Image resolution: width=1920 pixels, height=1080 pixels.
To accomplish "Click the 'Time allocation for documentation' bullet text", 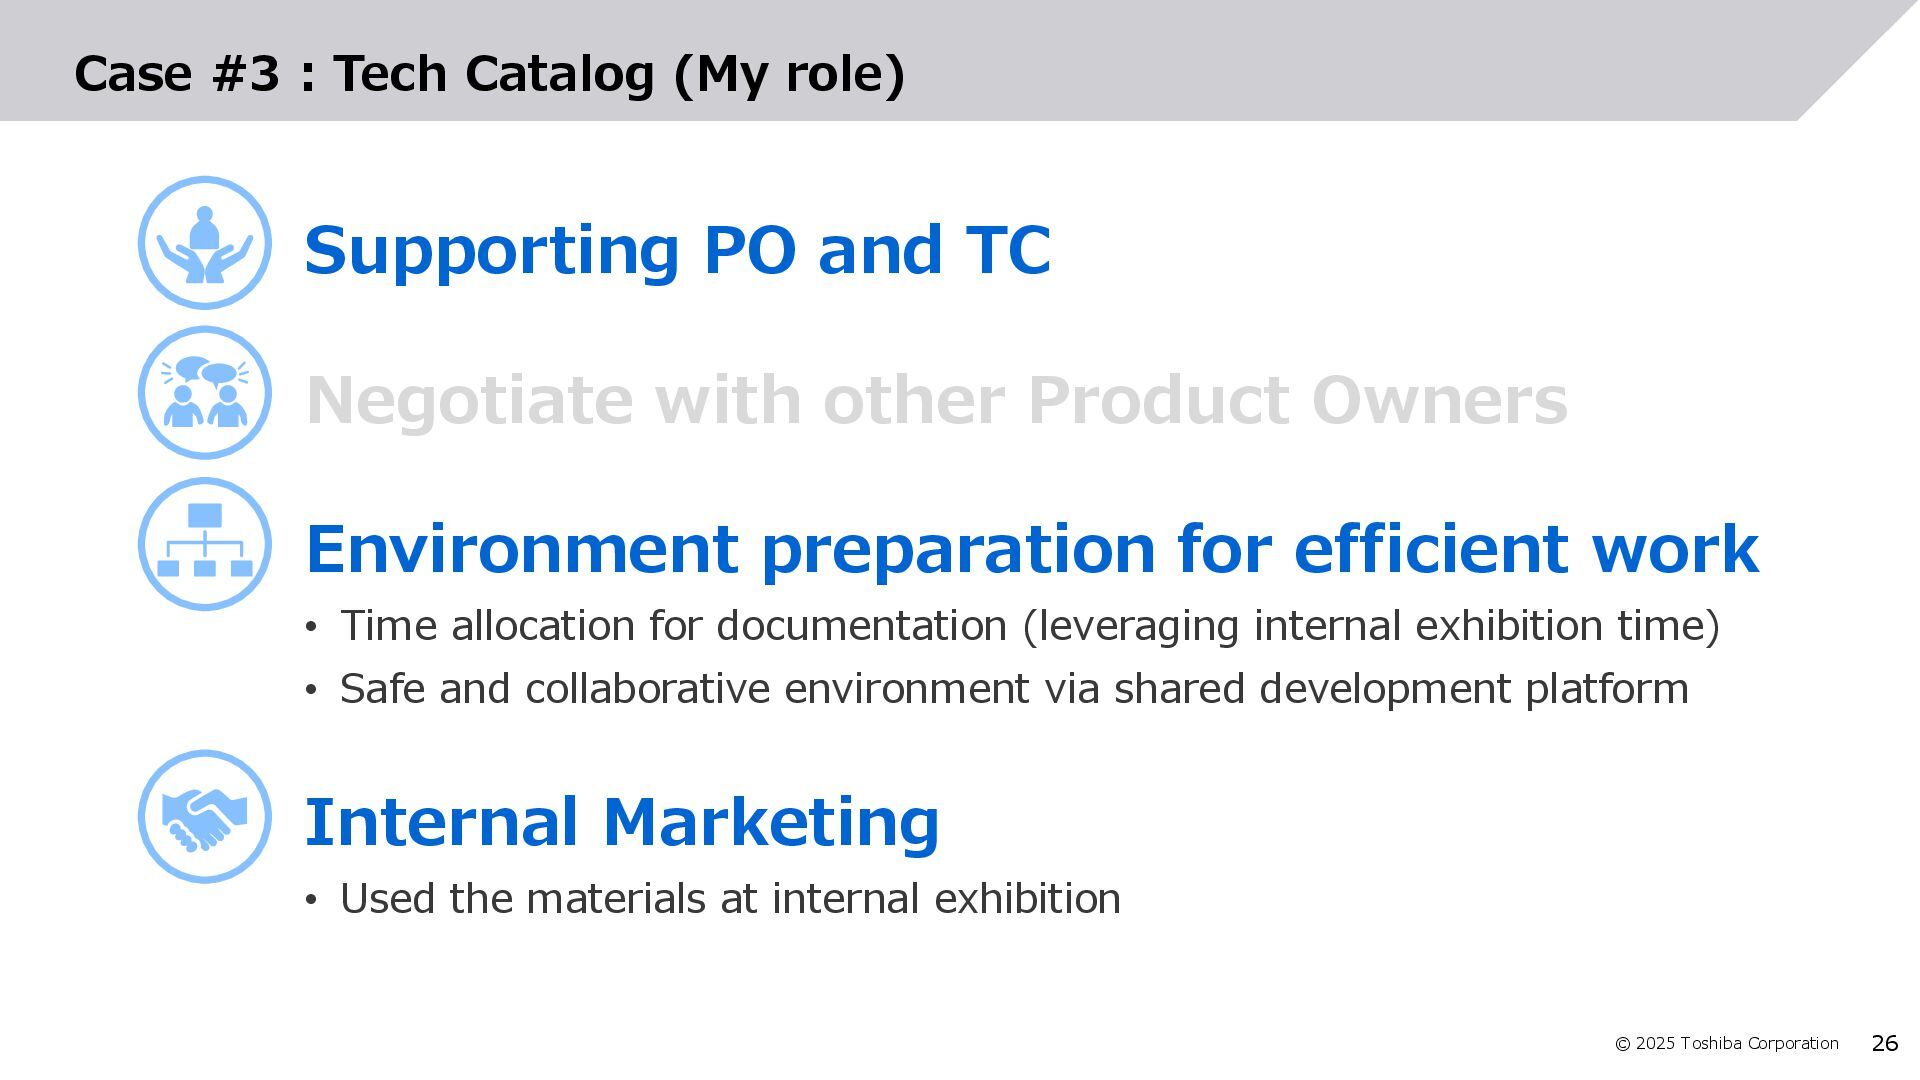I will [1029, 626].
